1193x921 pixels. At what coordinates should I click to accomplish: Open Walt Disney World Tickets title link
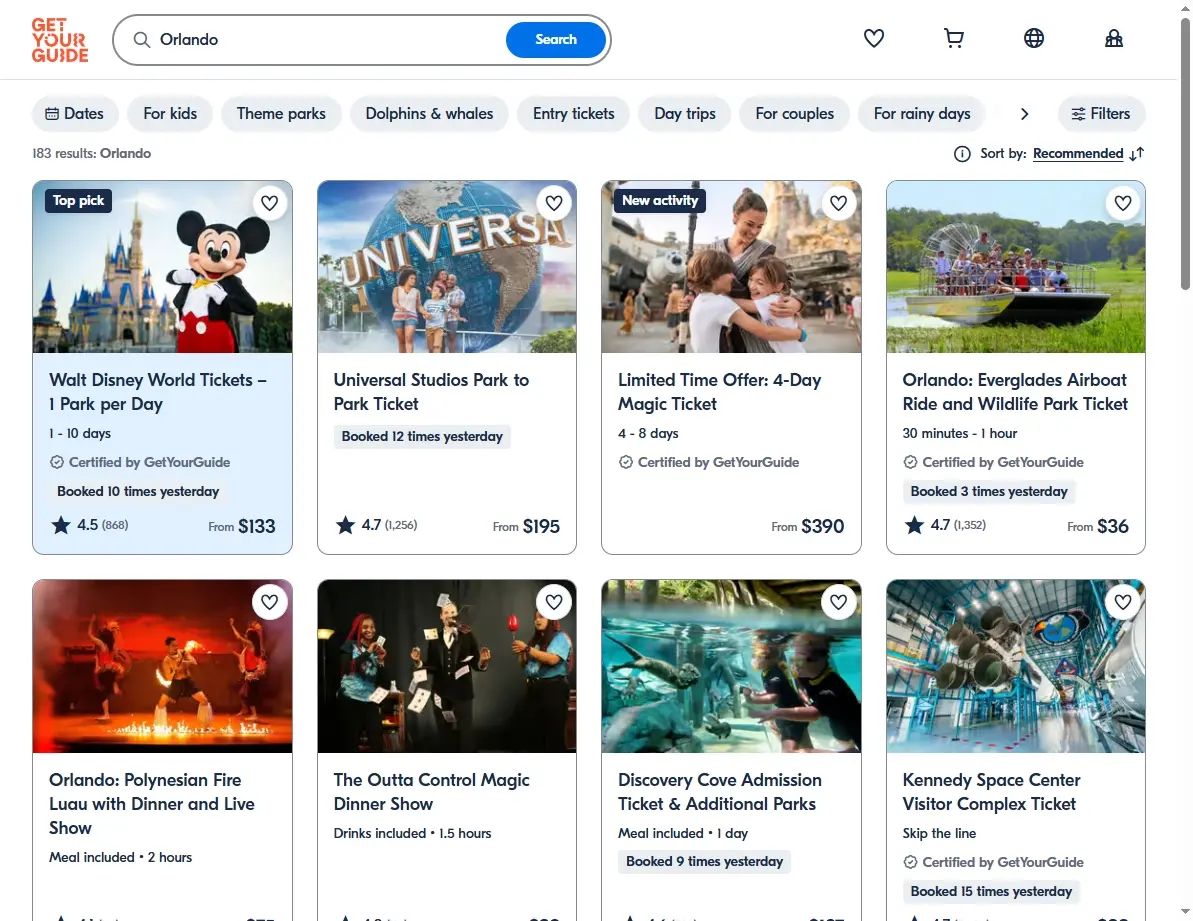click(x=157, y=392)
